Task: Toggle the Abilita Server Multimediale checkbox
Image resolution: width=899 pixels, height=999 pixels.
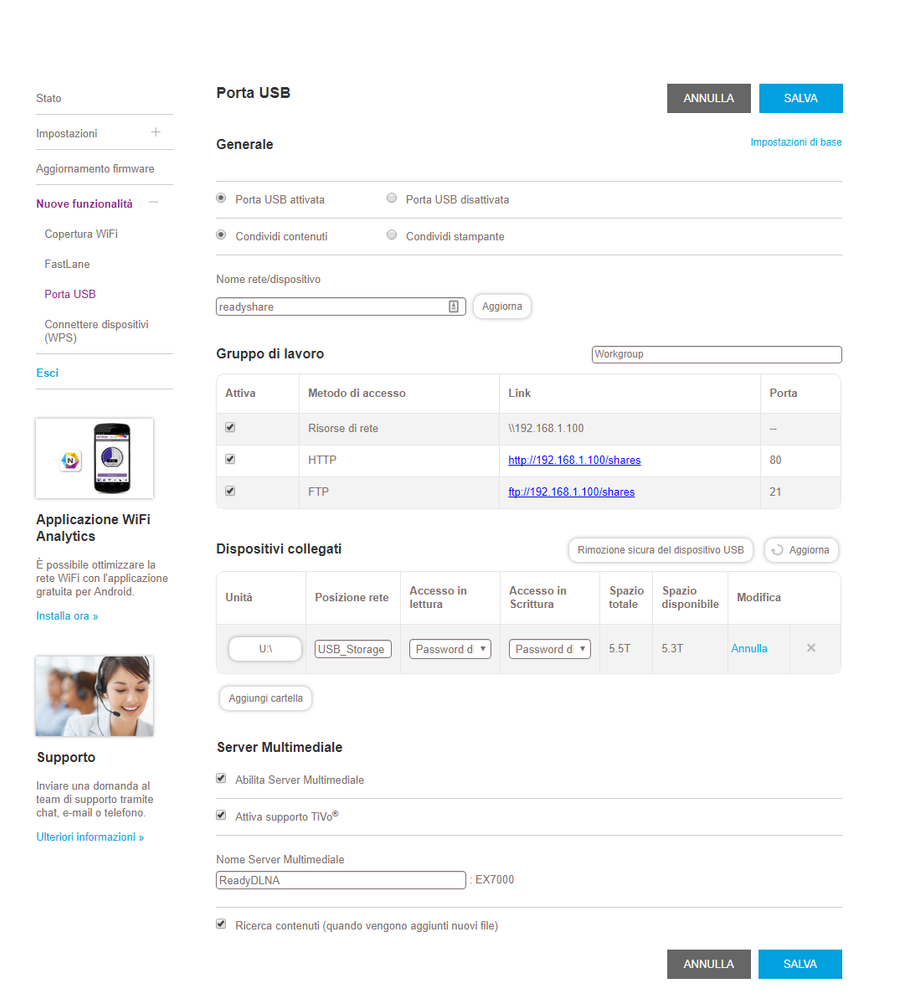Action: pos(221,779)
